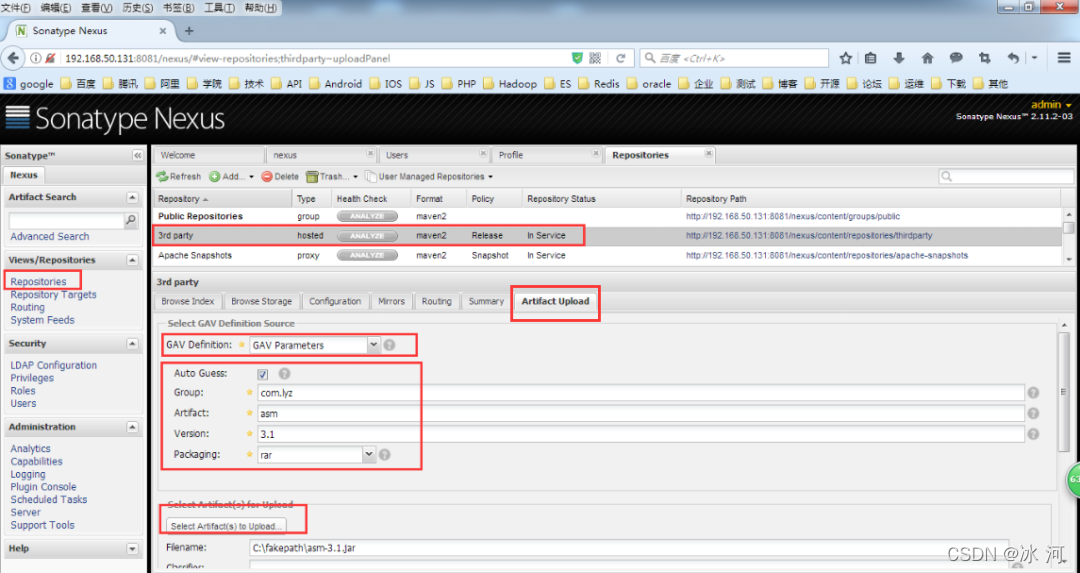This screenshot has height=573, width=1080.
Task: Click the help icon beside Auto Guess
Action: point(284,373)
